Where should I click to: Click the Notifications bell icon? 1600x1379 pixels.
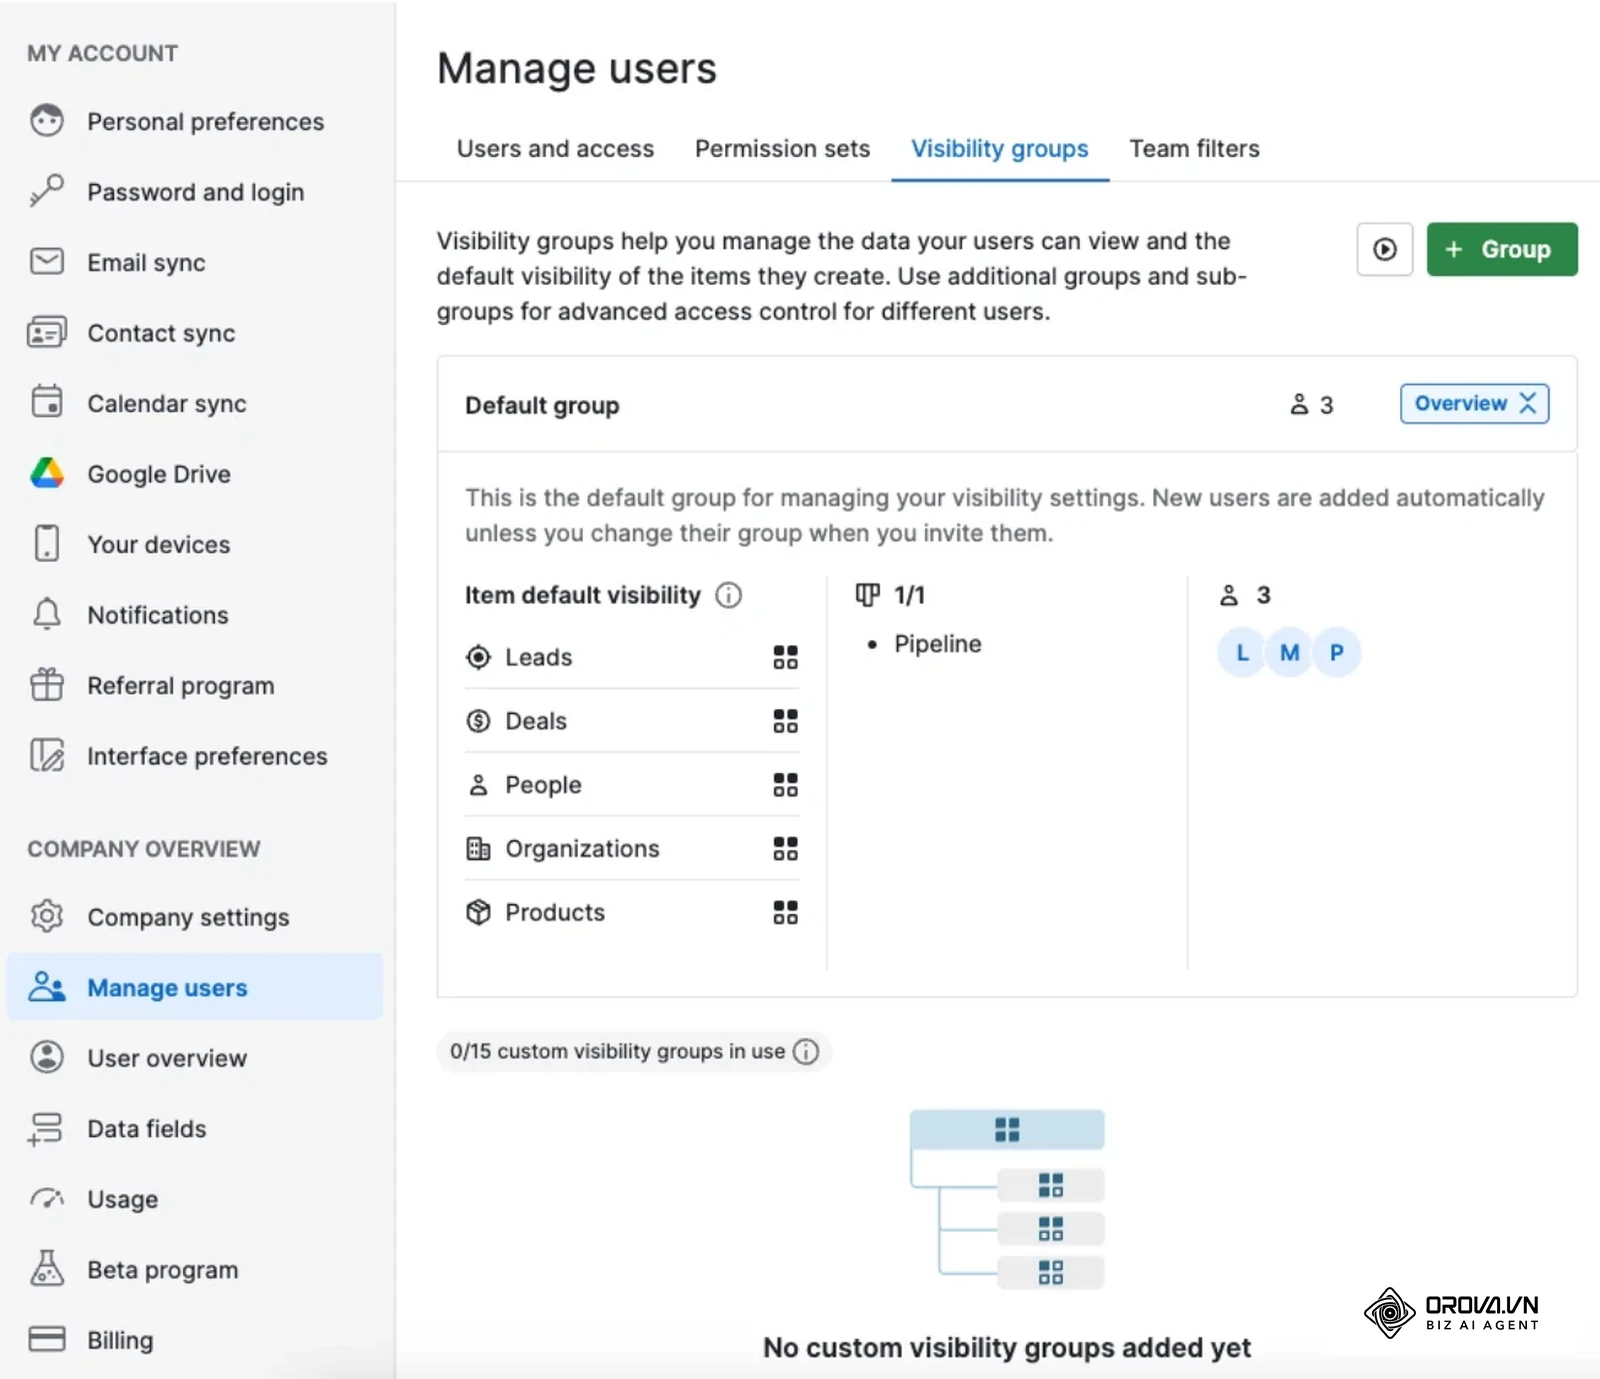coord(46,614)
